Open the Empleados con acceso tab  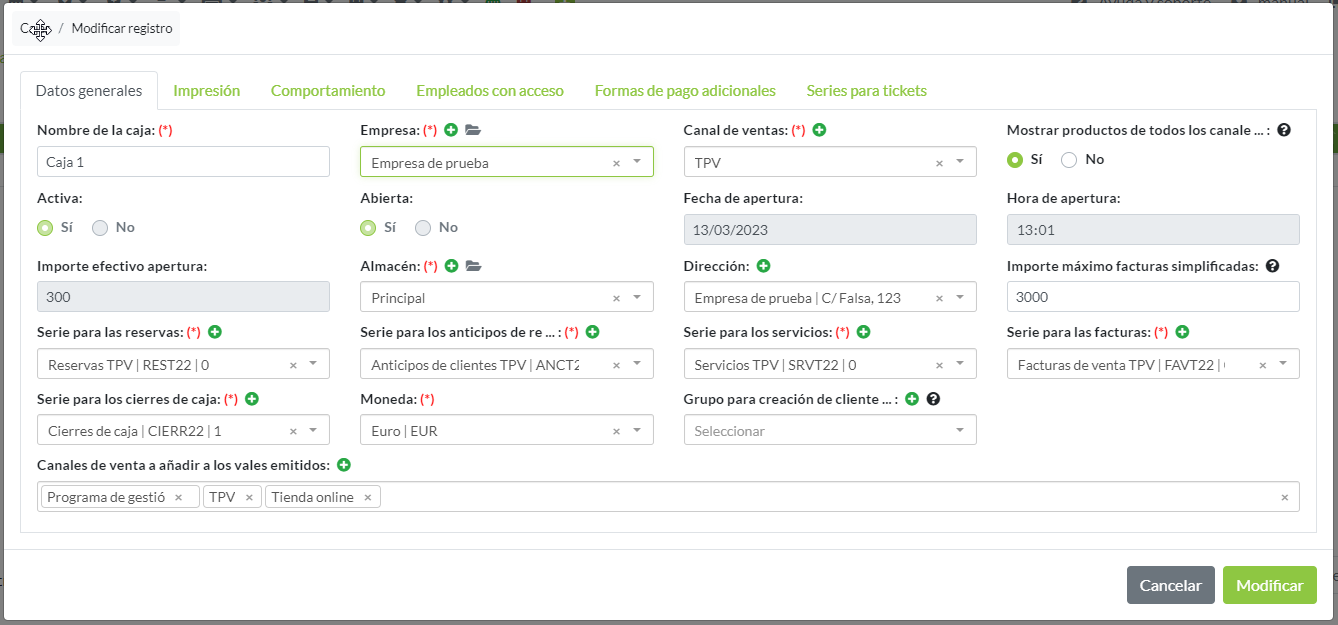(x=489, y=90)
